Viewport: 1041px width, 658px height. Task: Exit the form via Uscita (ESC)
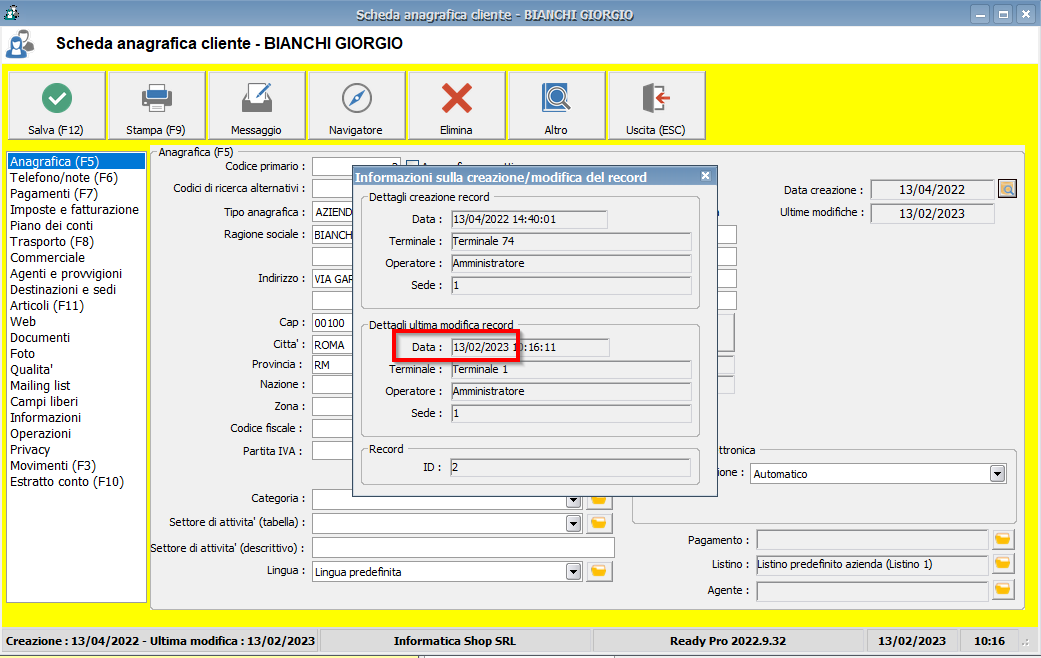tap(657, 106)
